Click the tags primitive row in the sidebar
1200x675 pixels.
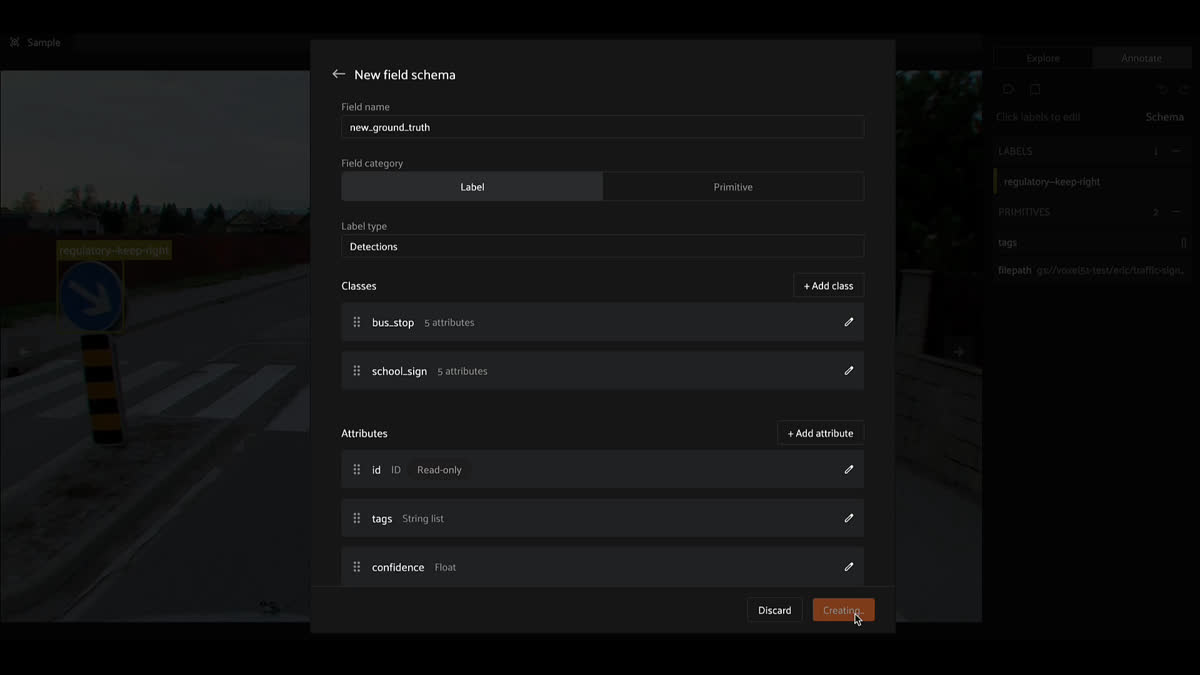point(1094,242)
